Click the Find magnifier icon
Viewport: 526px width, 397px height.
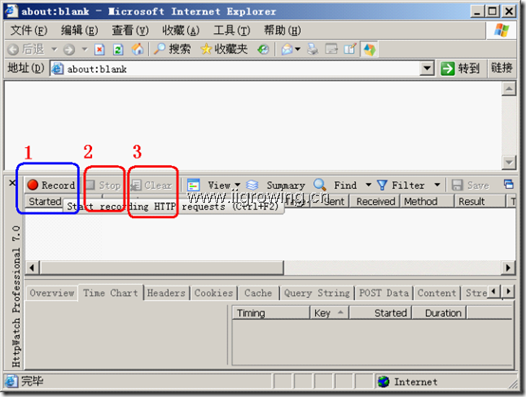coord(320,185)
